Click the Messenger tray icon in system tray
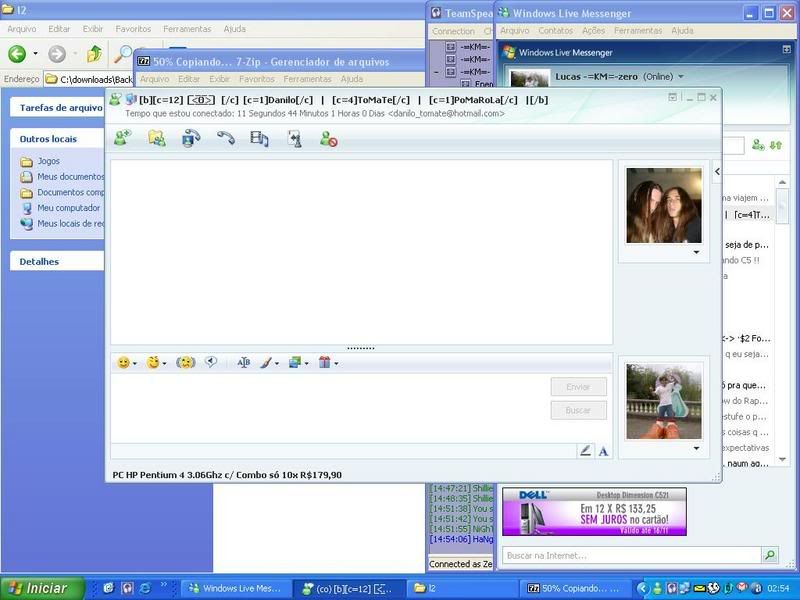The height and width of the screenshot is (600, 800). point(658,588)
